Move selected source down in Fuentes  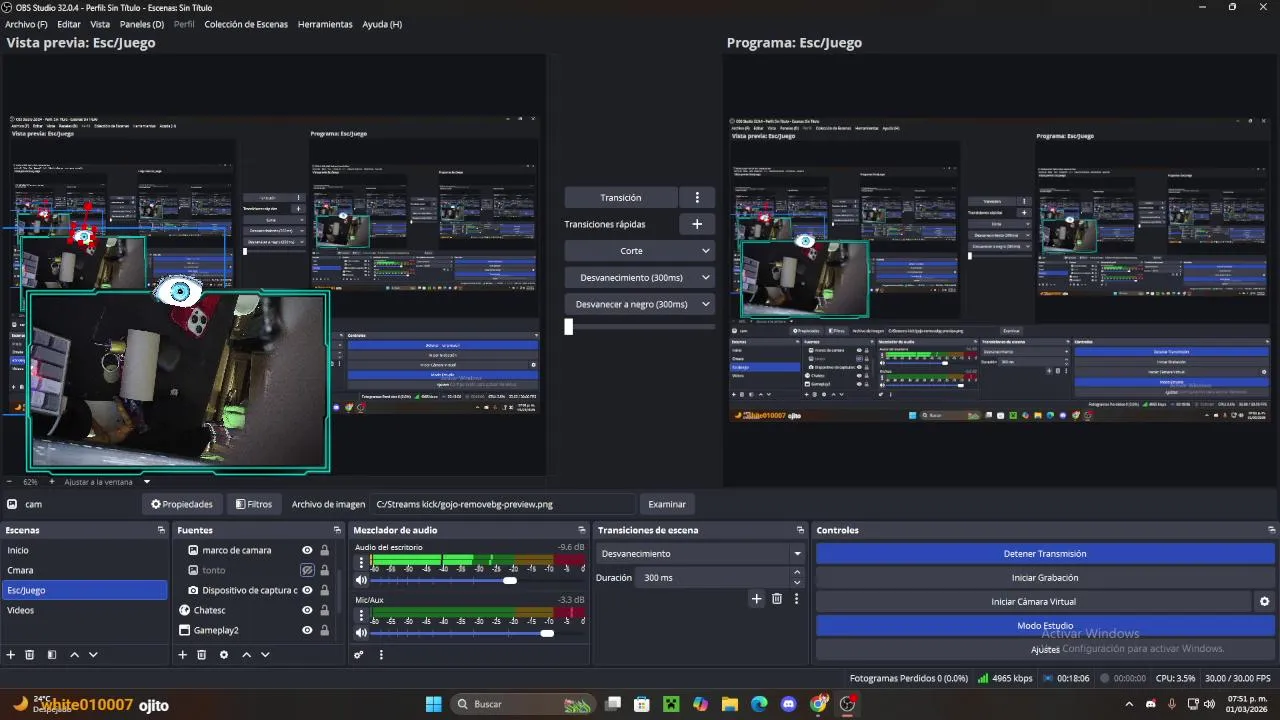(265, 655)
